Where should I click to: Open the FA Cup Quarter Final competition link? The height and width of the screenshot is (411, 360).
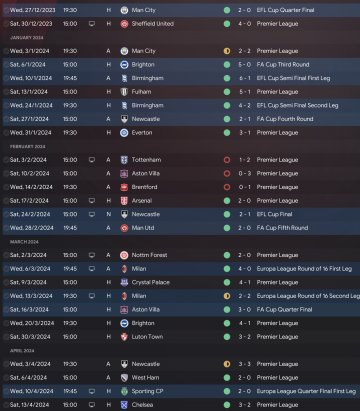(x=284, y=310)
